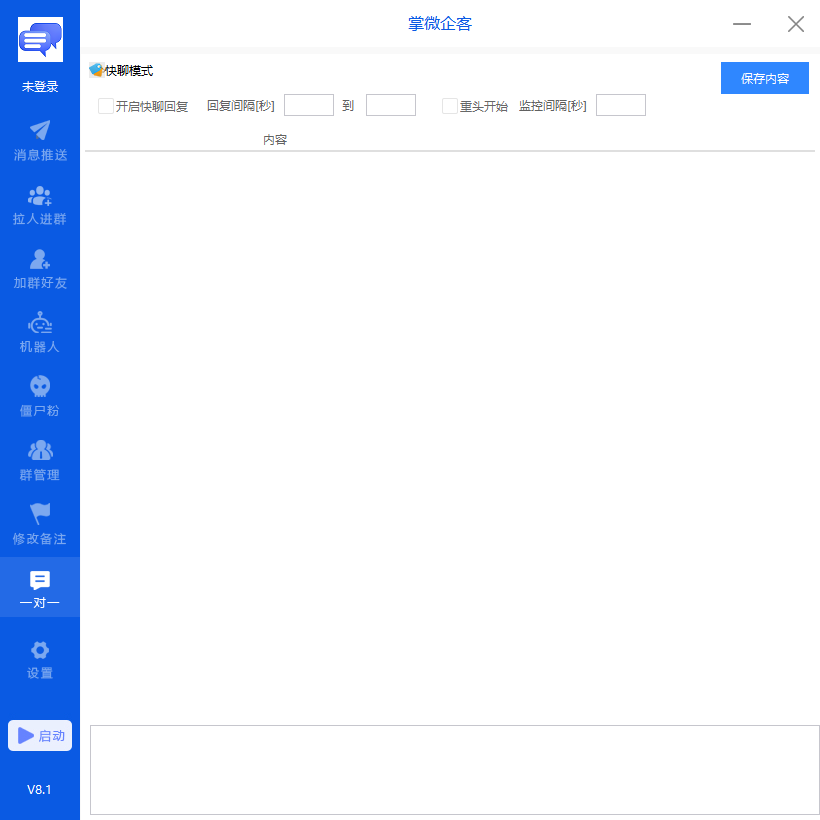
Task: Click the 内容 column header
Action: click(275, 140)
